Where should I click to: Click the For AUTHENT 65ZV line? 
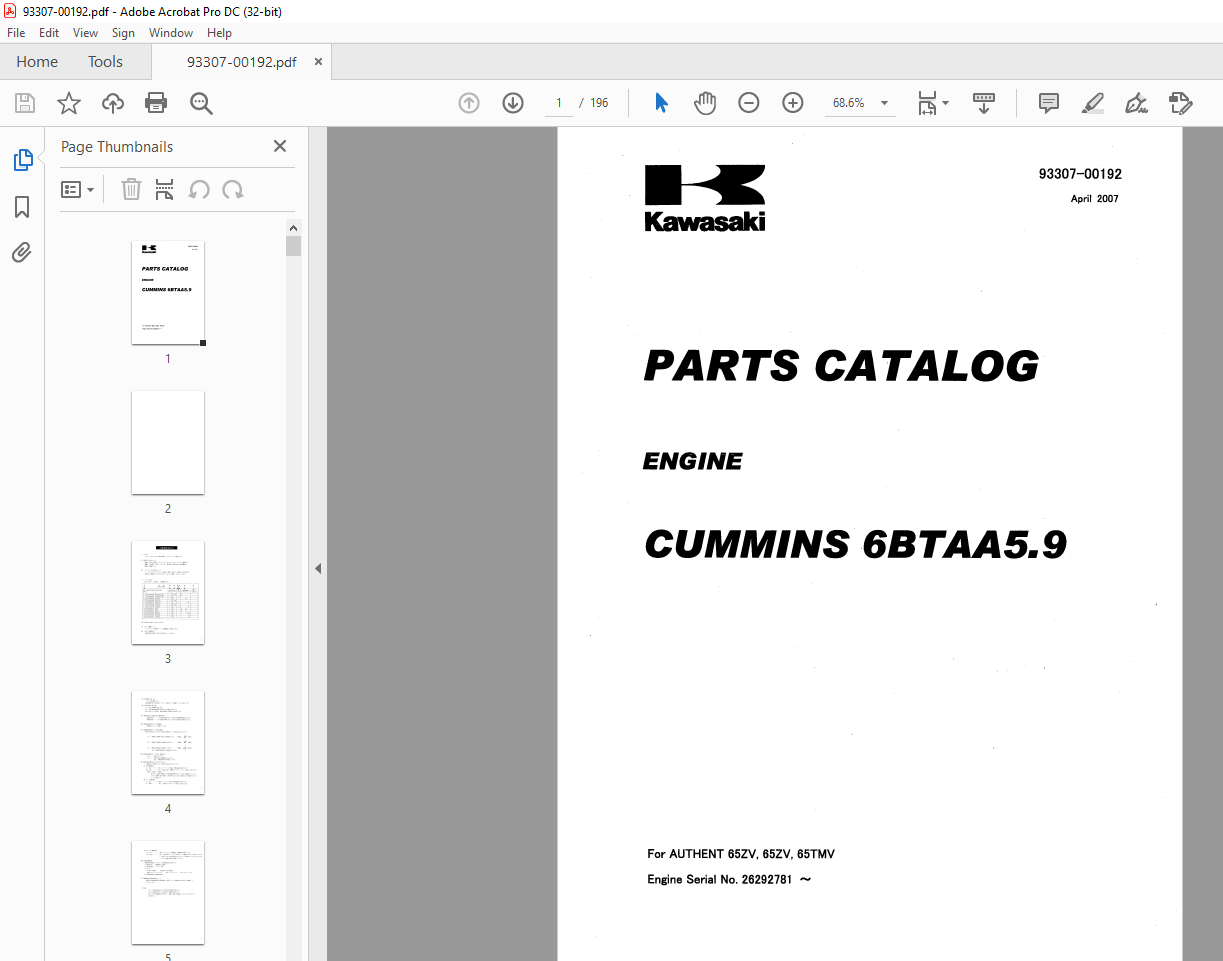click(x=741, y=854)
